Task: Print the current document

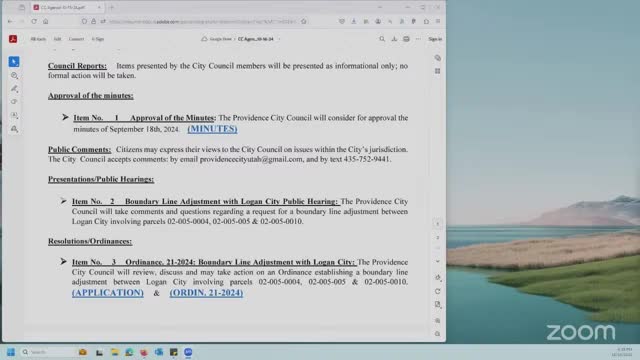Action: pyautogui.click(x=406, y=39)
